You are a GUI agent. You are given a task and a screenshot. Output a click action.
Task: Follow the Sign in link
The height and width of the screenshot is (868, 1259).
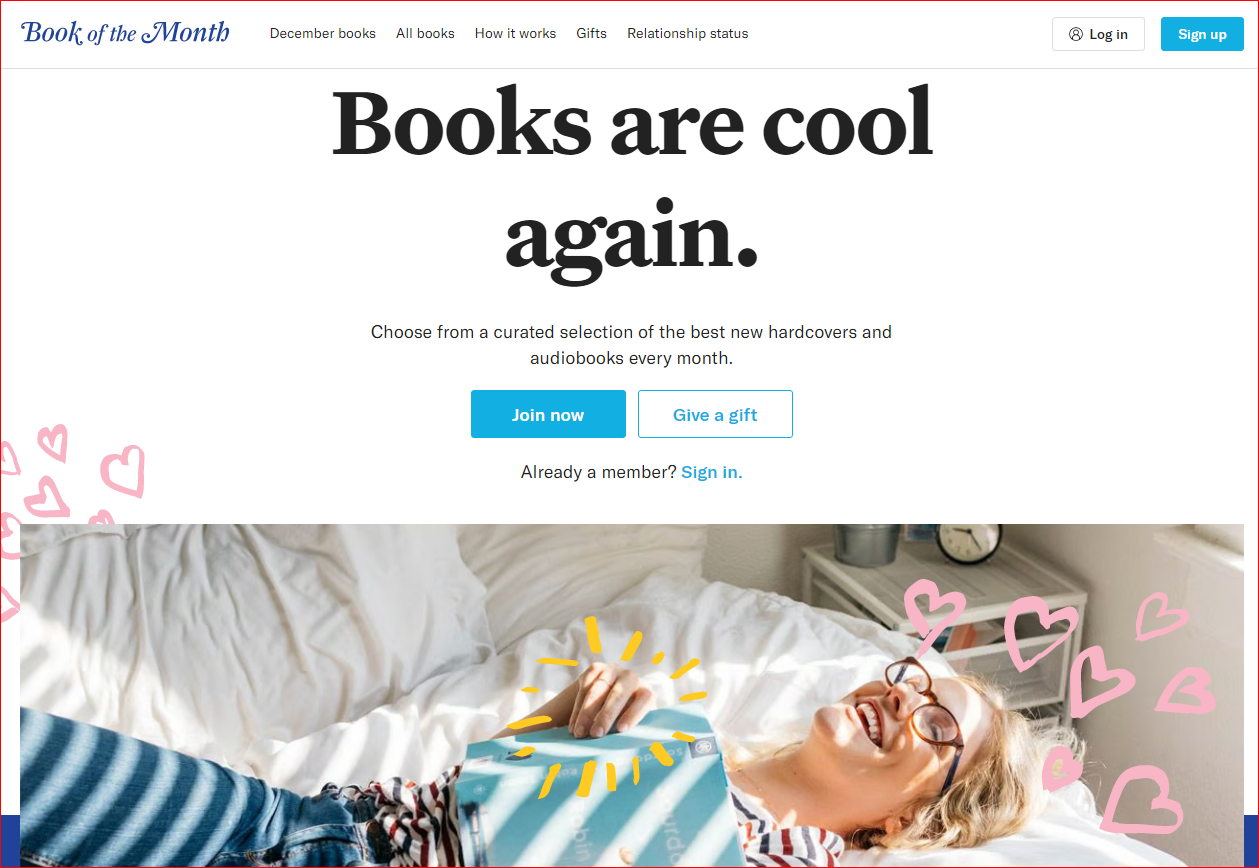(712, 472)
